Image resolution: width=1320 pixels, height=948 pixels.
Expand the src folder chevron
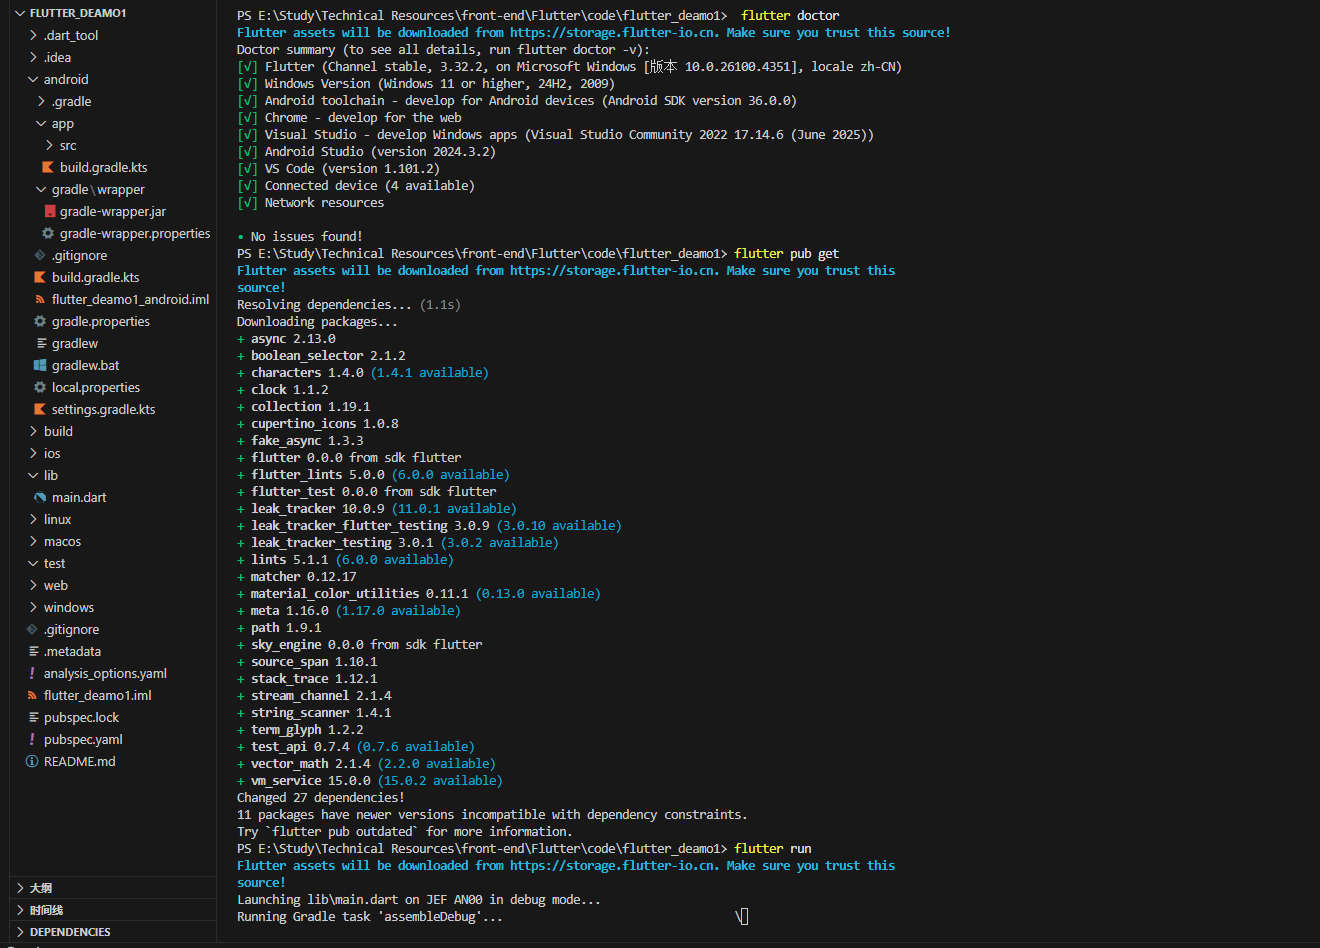[49, 145]
